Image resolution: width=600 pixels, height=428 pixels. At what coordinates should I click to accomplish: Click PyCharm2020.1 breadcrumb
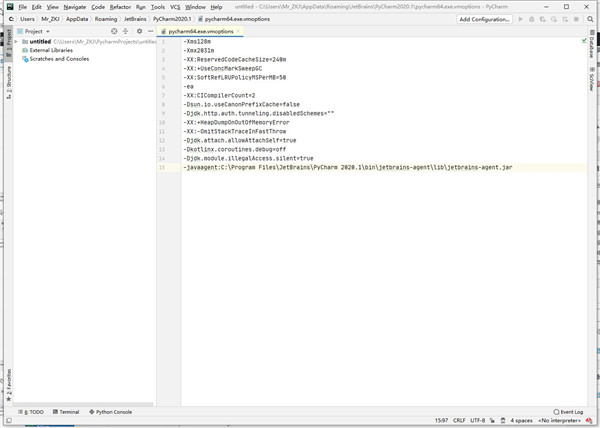(172, 19)
